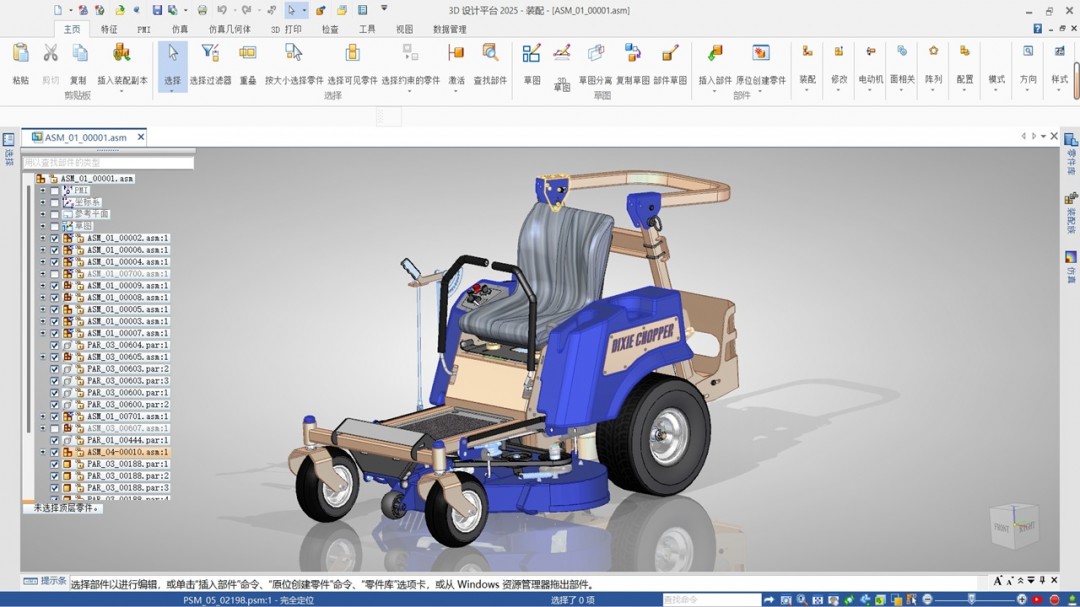Expand the ASM_01_00701.asm:1 node
Screen dimensions: 1080x607
pos(42,416)
